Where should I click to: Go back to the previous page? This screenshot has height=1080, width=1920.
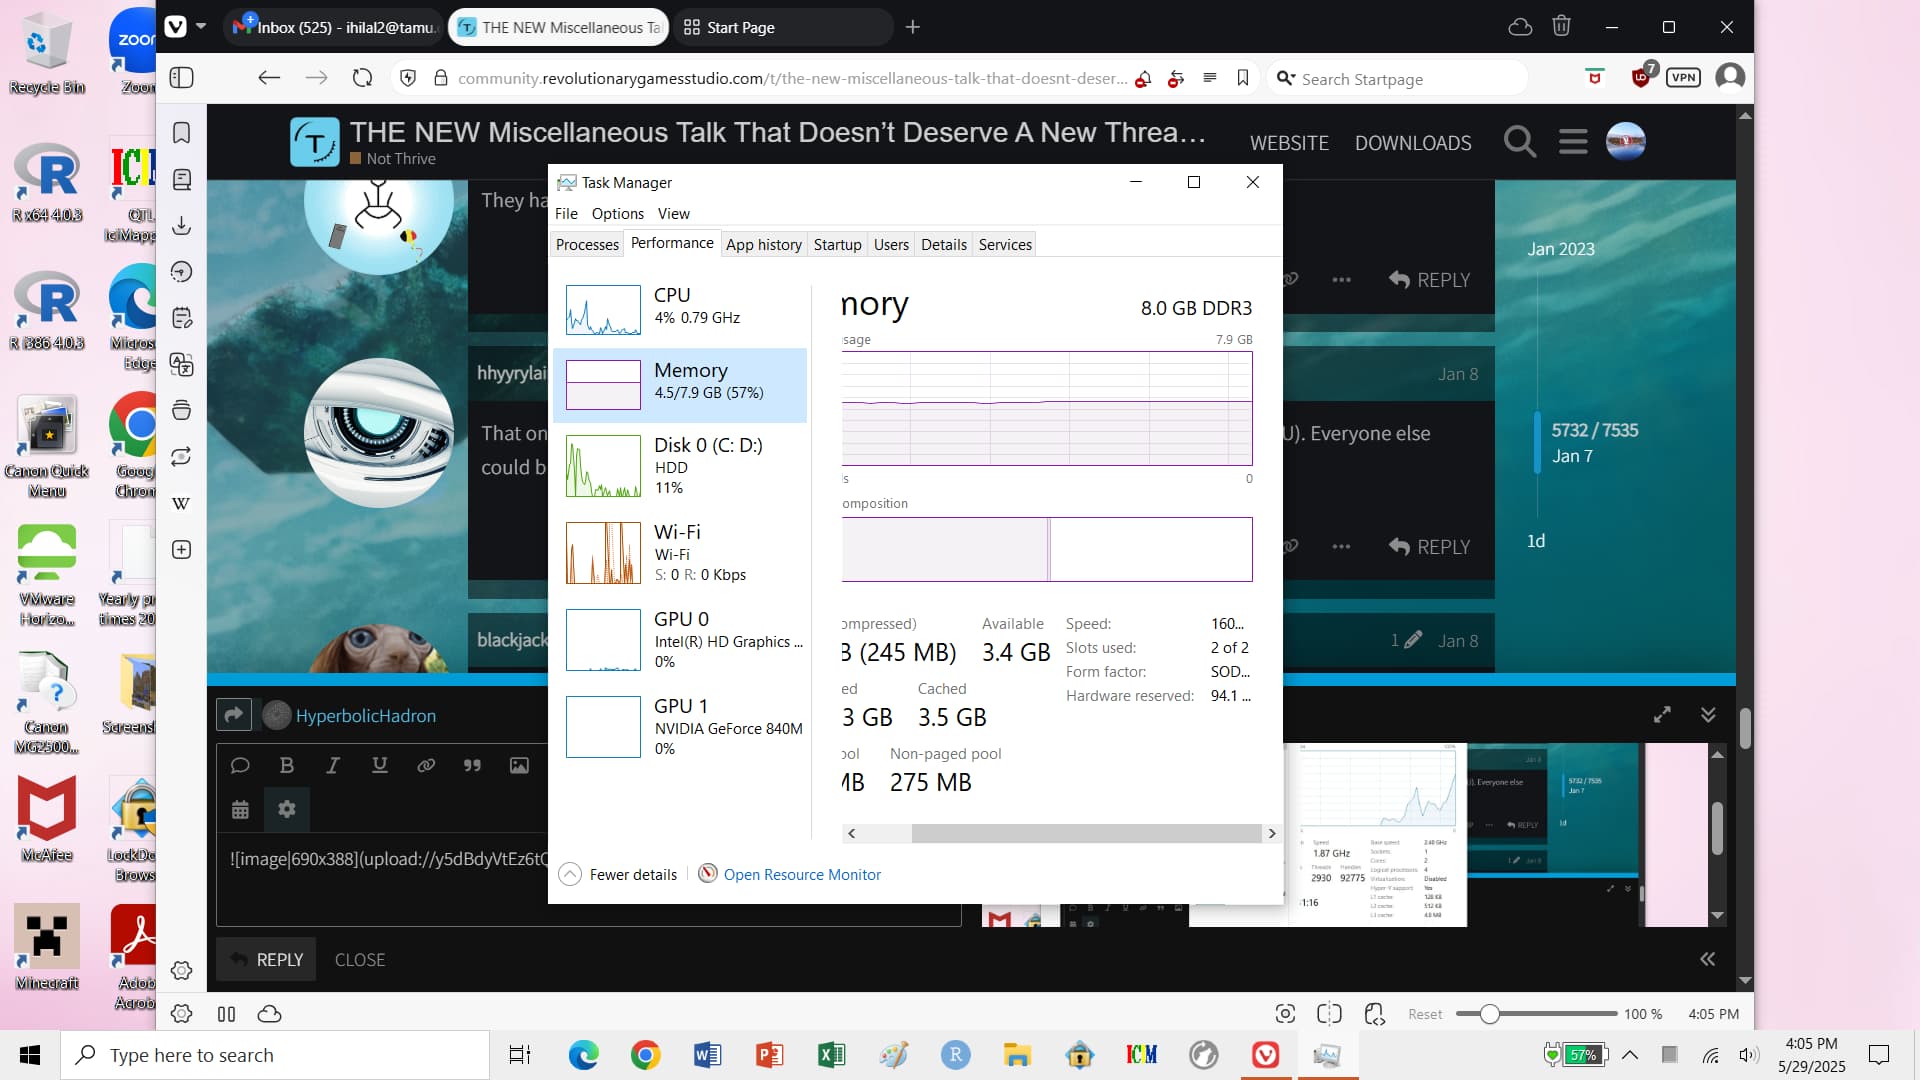tap(268, 78)
